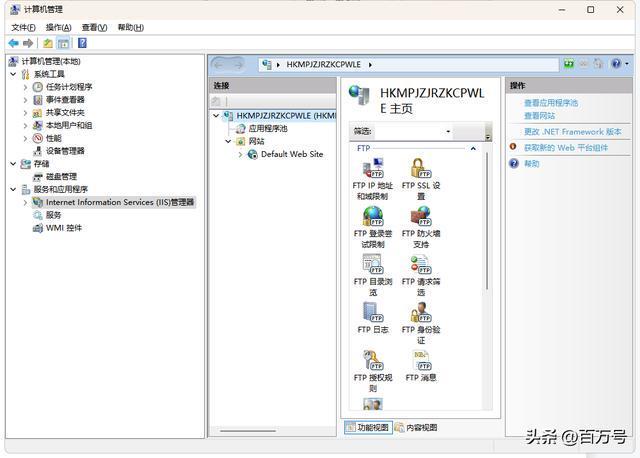
Task: Switch to 功能视图 tab
Action: point(368,427)
